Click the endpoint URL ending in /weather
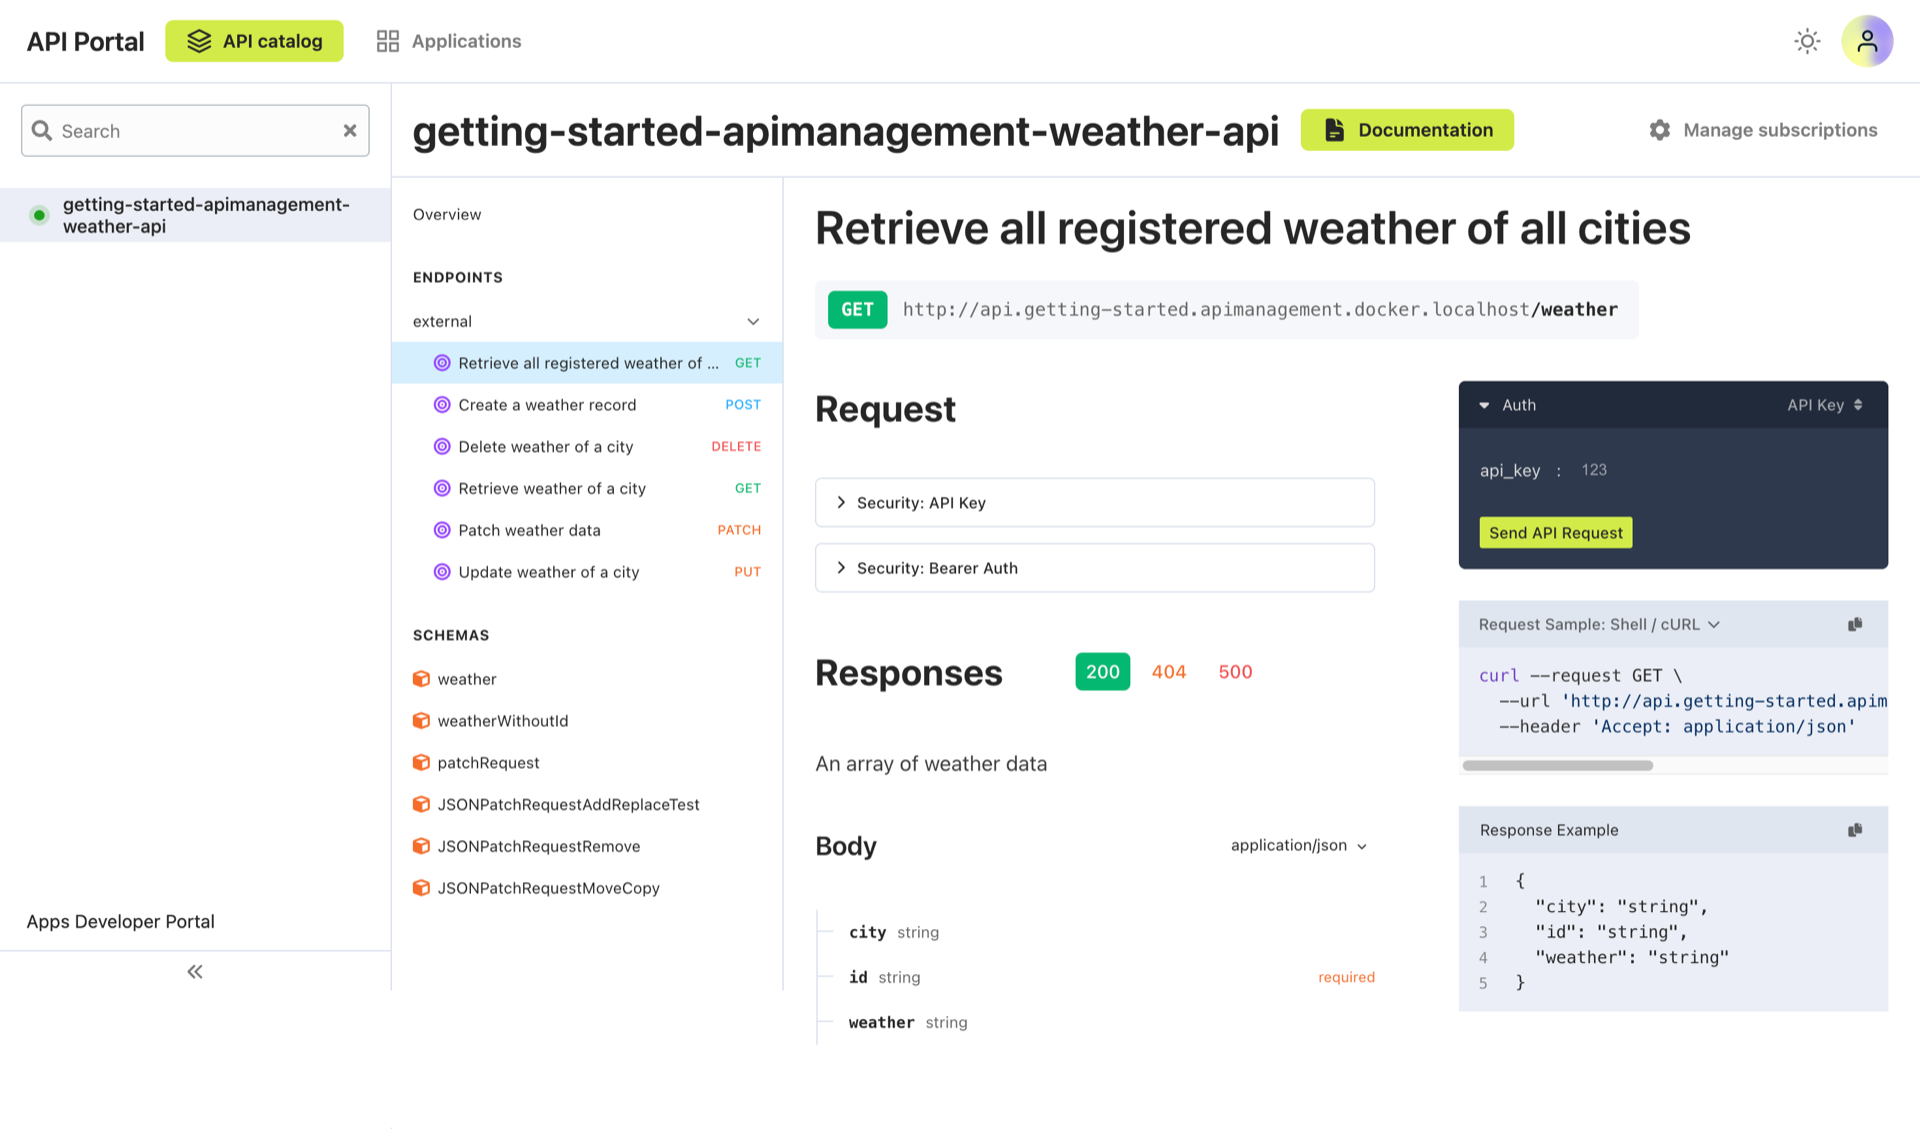 1260,310
